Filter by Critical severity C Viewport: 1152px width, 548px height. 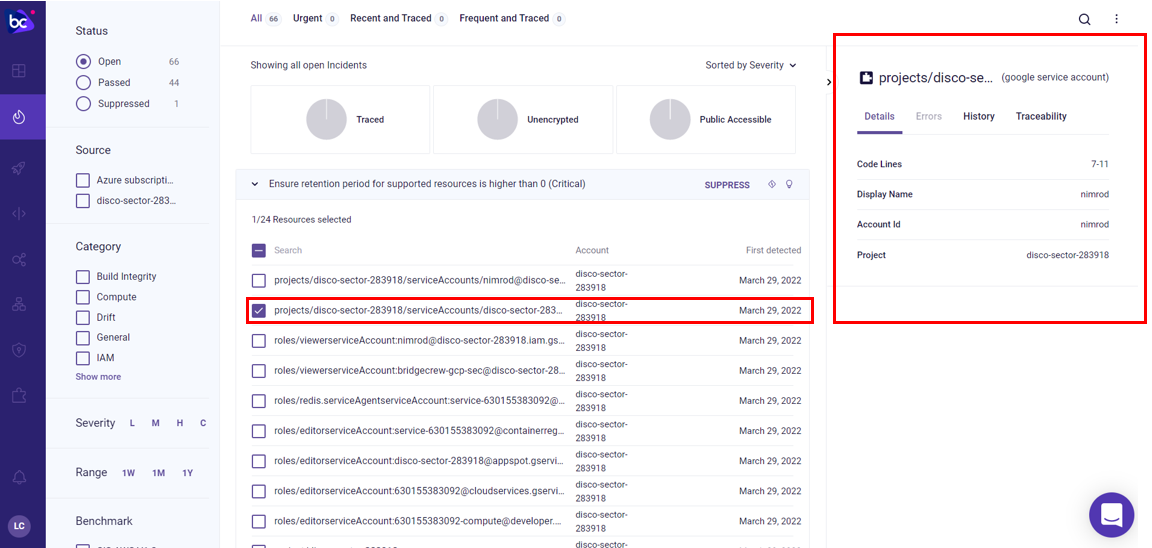click(x=203, y=423)
